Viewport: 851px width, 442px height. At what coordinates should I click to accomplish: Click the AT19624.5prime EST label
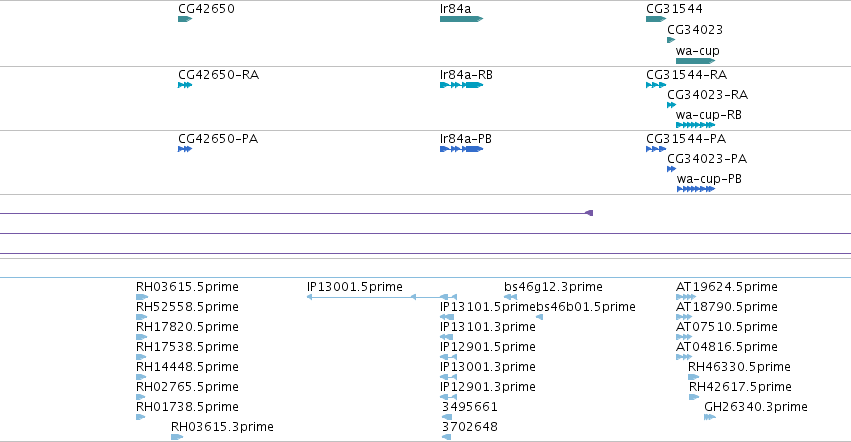pyautogui.click(x=727, y=287)
